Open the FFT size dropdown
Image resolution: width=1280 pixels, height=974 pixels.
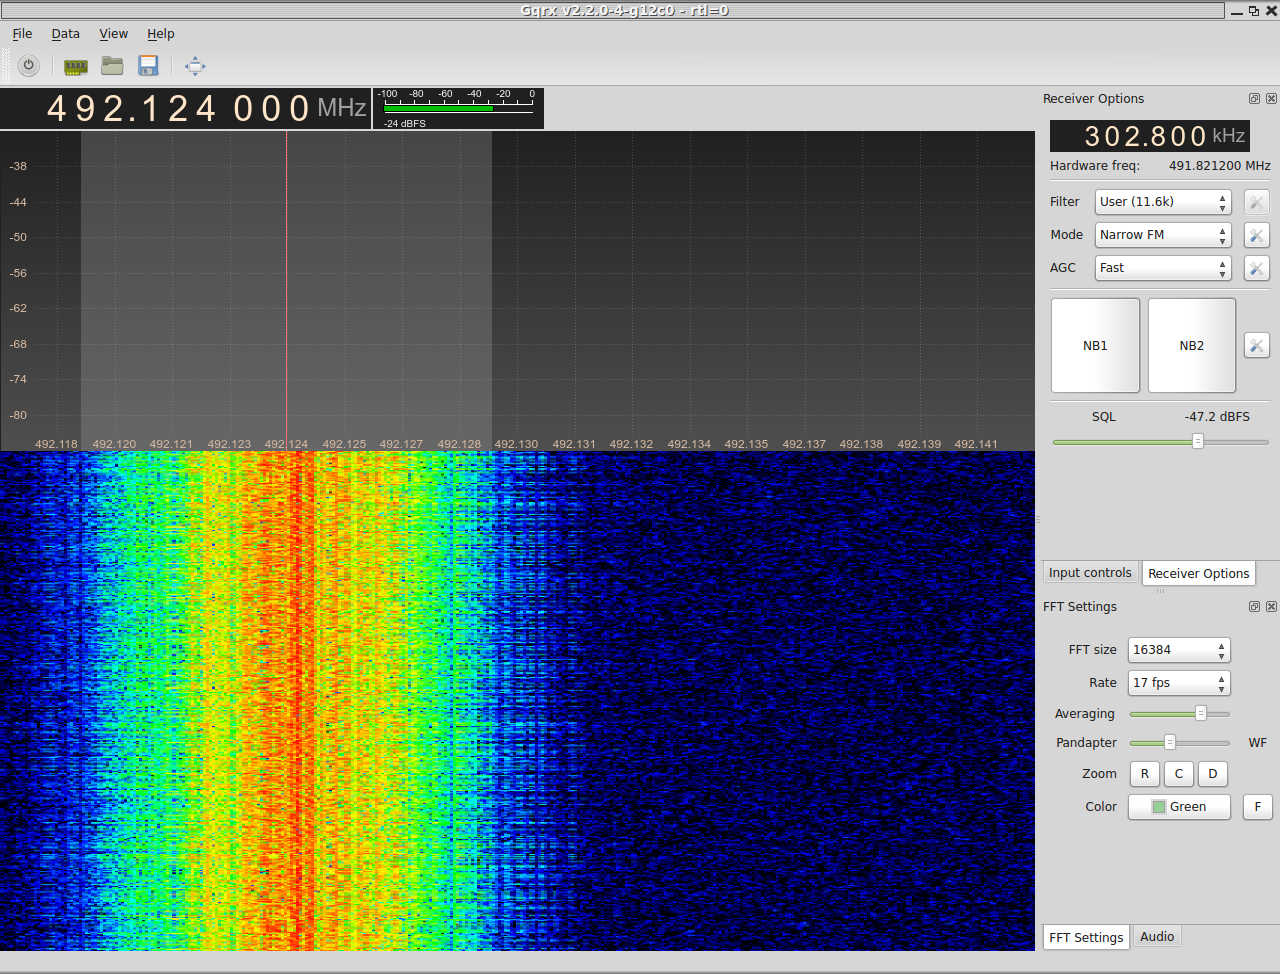(x=1178, y=650)
